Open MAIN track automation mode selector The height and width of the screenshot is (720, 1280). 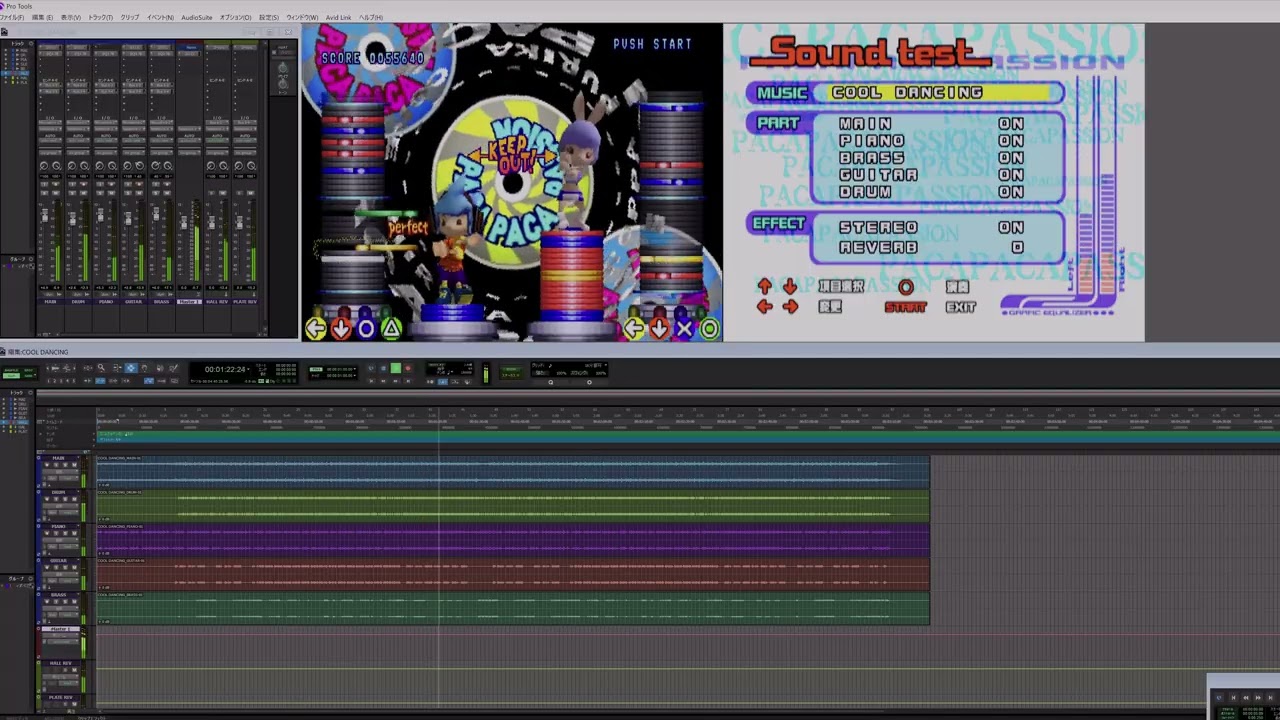[x=68, y=478]
